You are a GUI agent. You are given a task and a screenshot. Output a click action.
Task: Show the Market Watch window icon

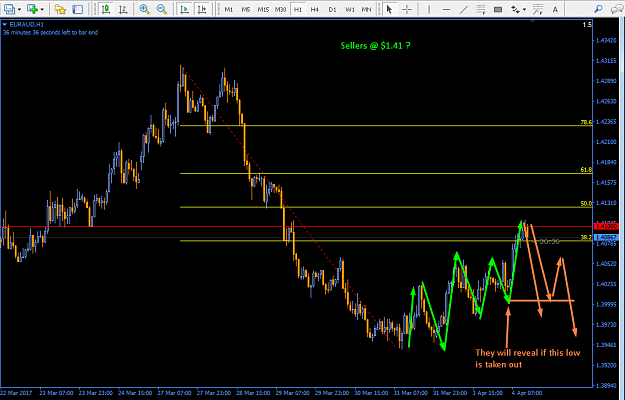click(x=77, y=9)
